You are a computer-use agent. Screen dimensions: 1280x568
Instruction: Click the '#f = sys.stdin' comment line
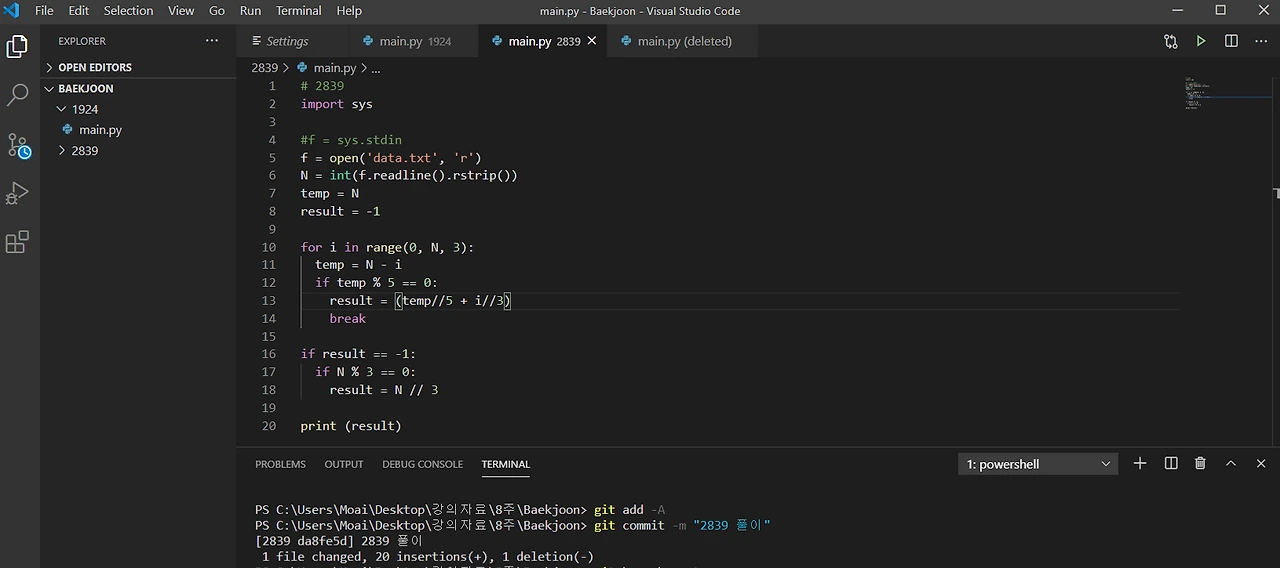351,140
